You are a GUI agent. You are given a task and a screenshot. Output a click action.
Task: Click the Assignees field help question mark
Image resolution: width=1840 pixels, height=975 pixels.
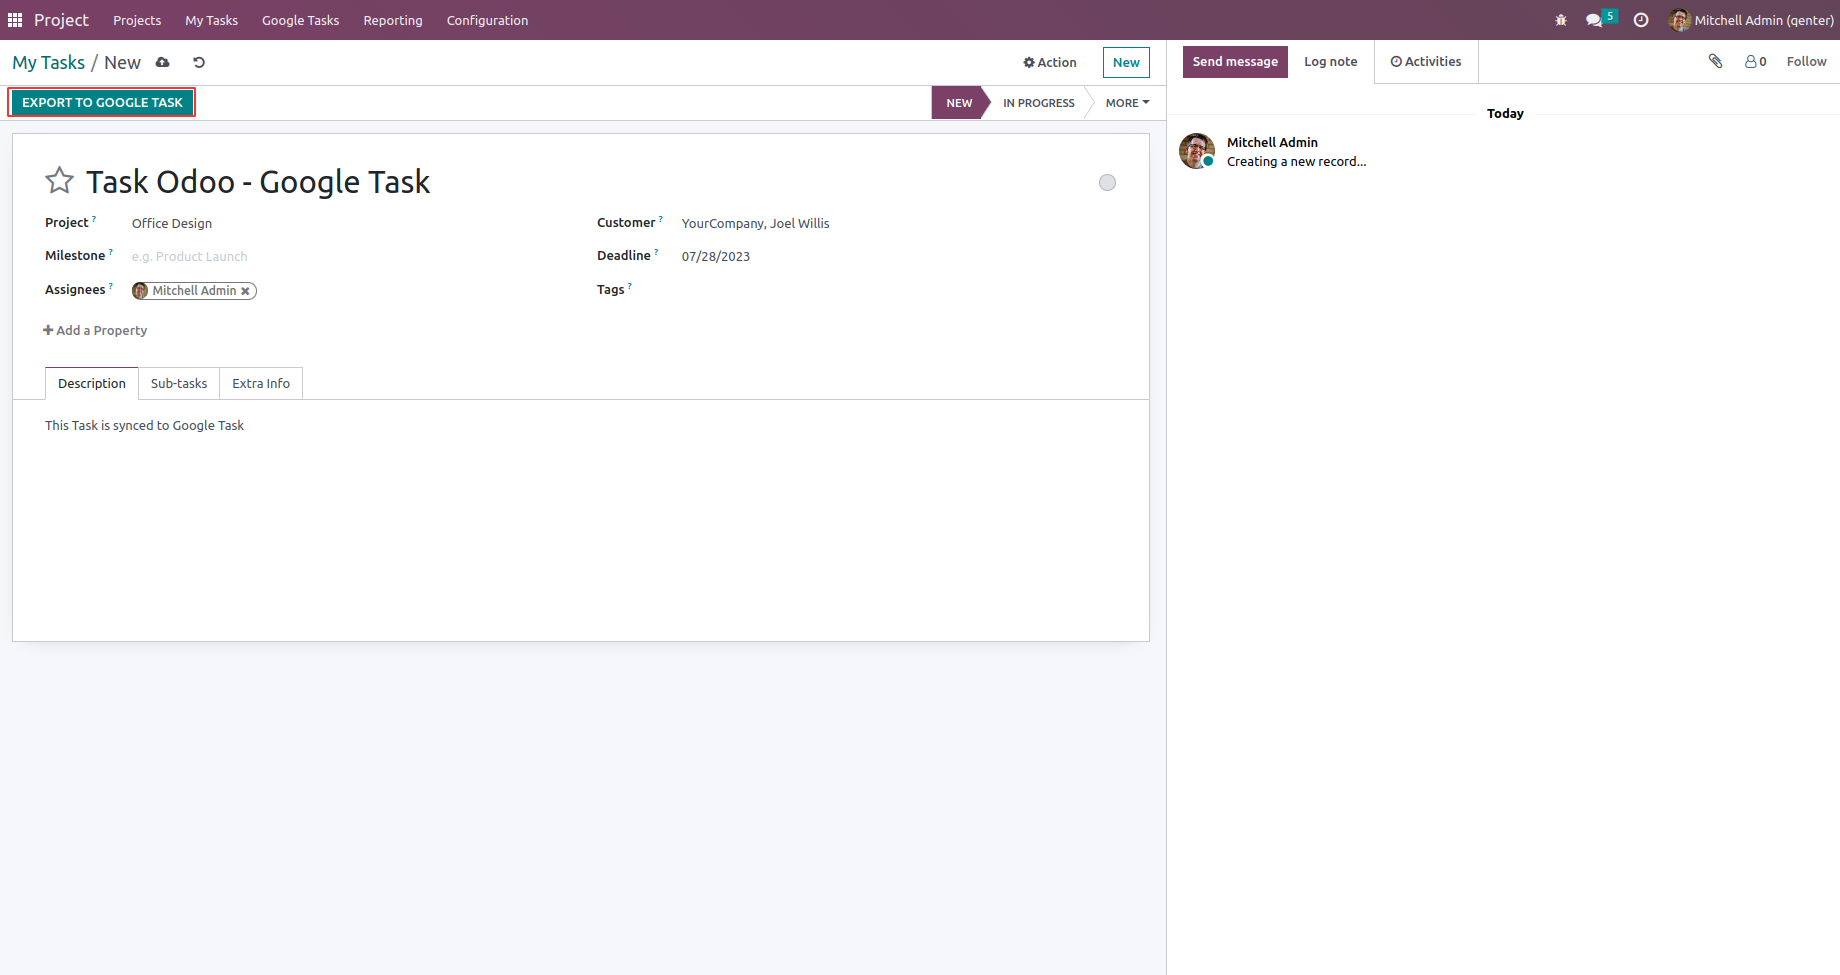click(110, 286)
